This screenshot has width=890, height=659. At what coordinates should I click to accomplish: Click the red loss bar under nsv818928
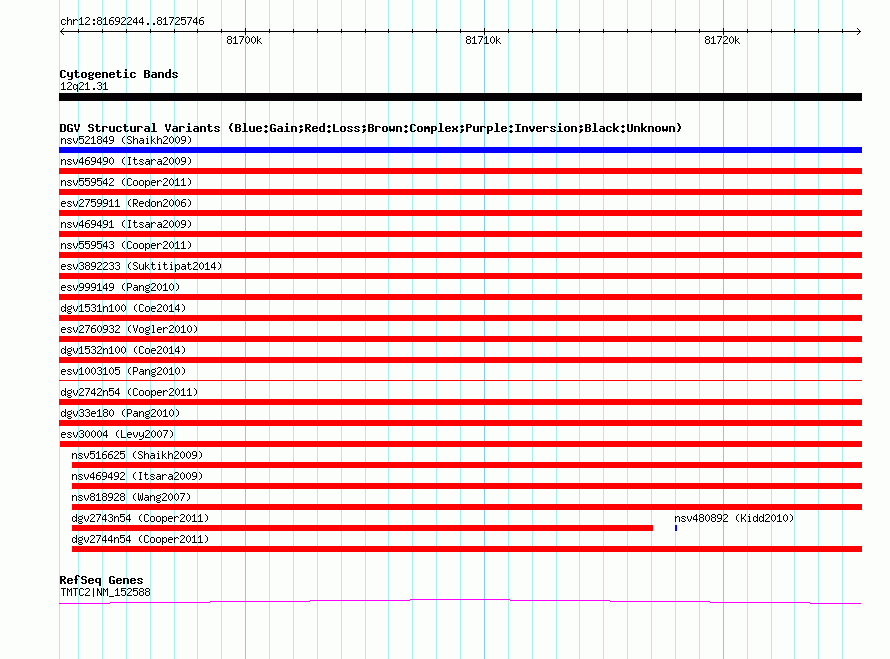point(467,507)
